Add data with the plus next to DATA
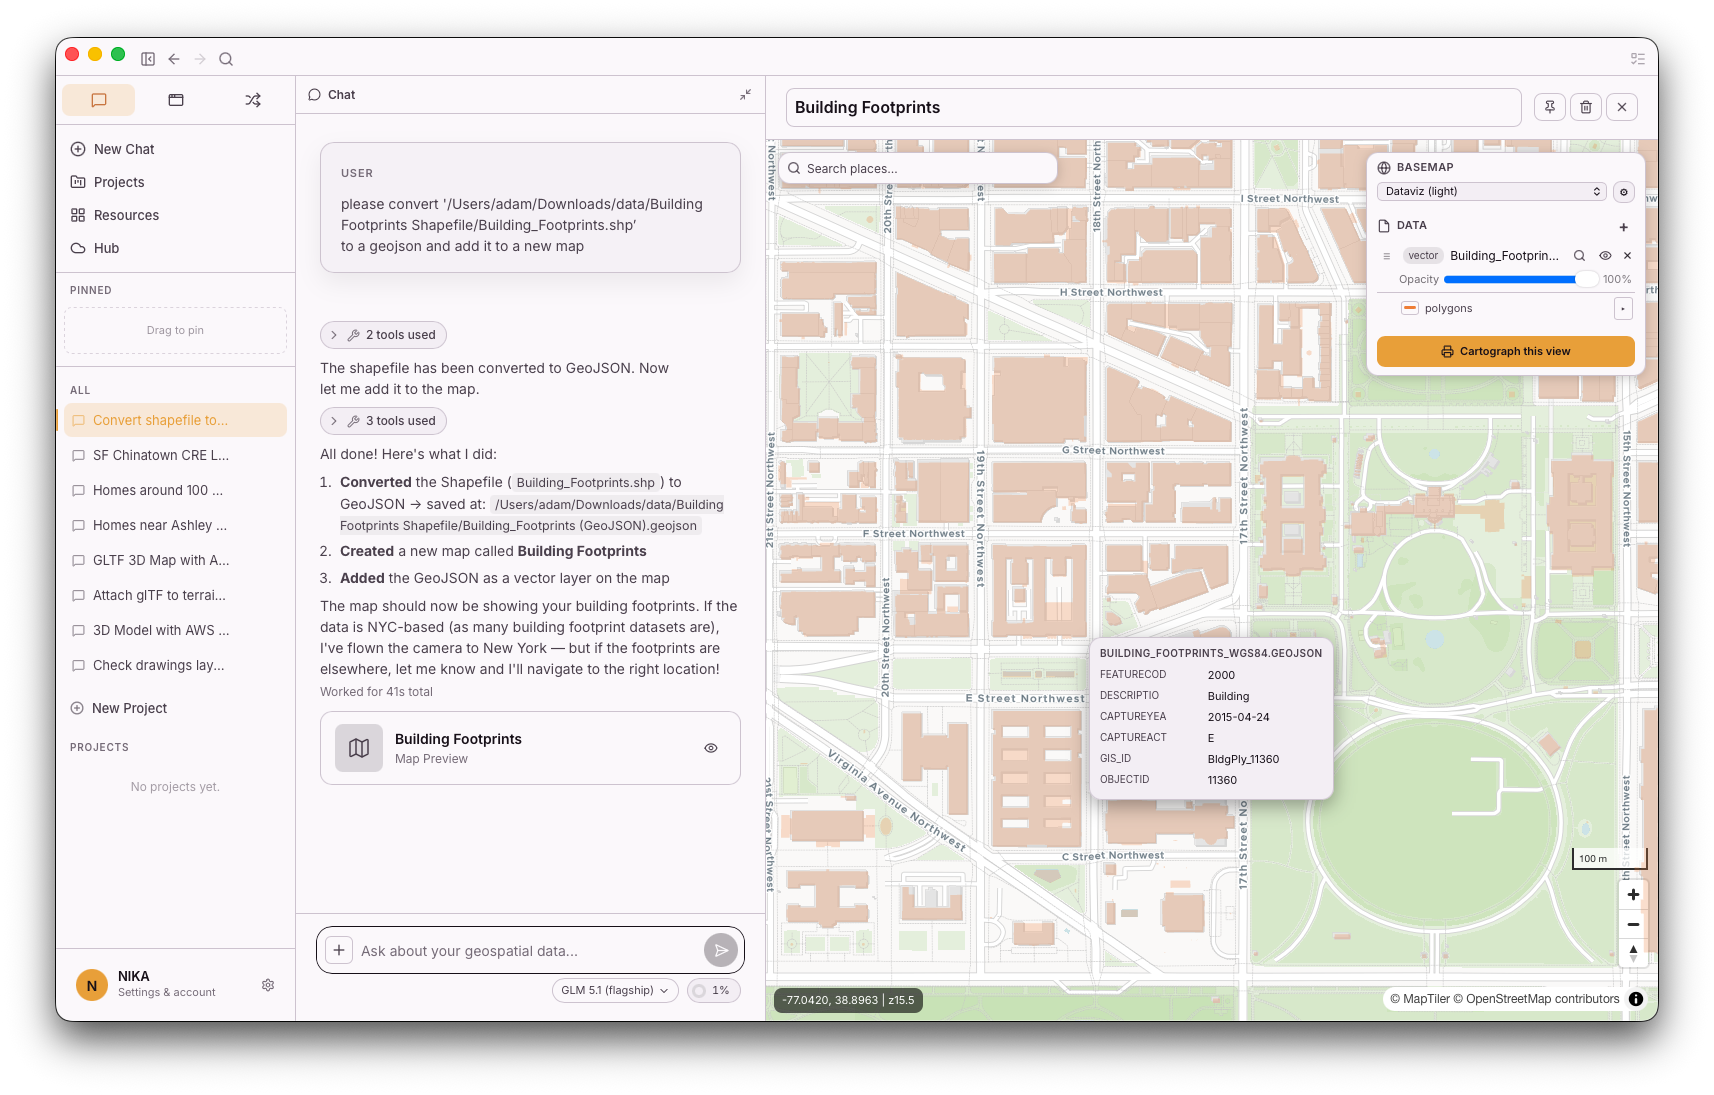 (x=1623, y=227)
